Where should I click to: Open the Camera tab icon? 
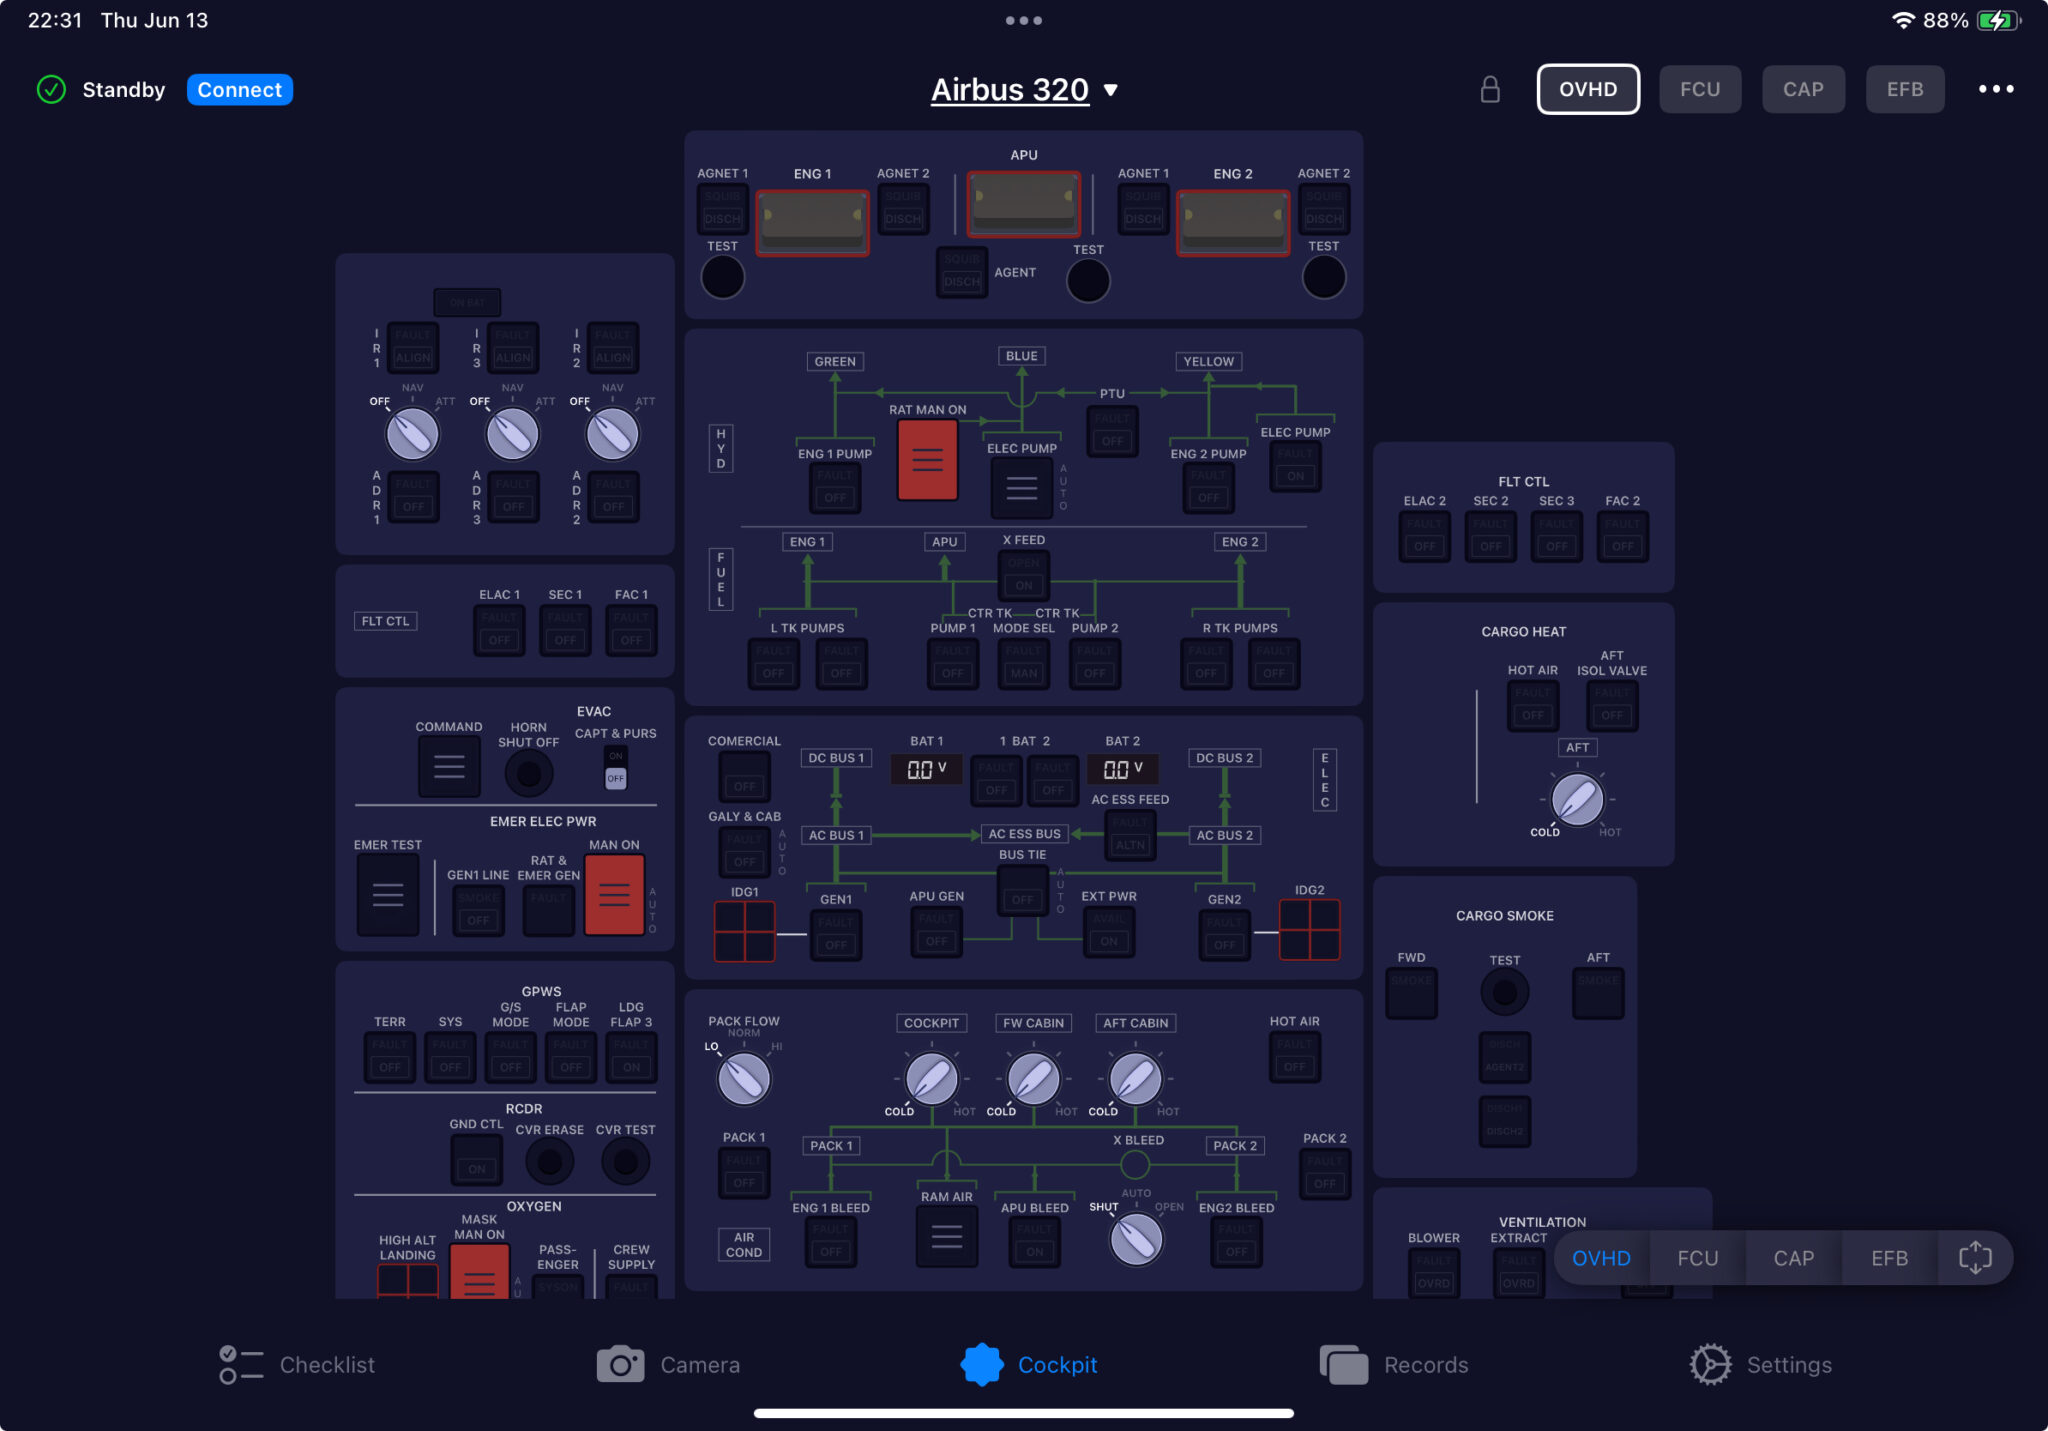(620, 1364)
